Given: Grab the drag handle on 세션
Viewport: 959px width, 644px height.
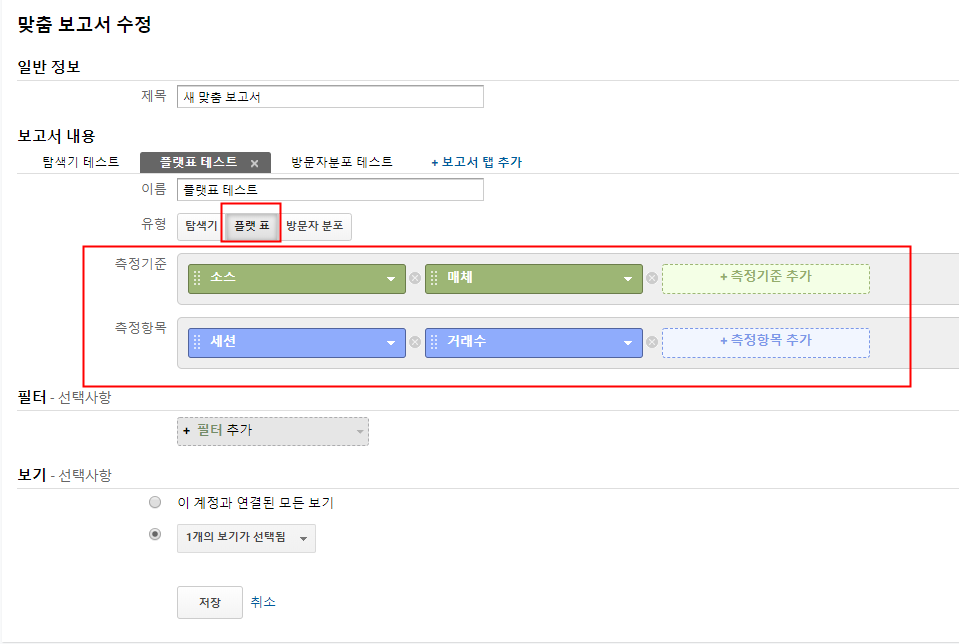Looking at the screenshot, I should 197,342.
